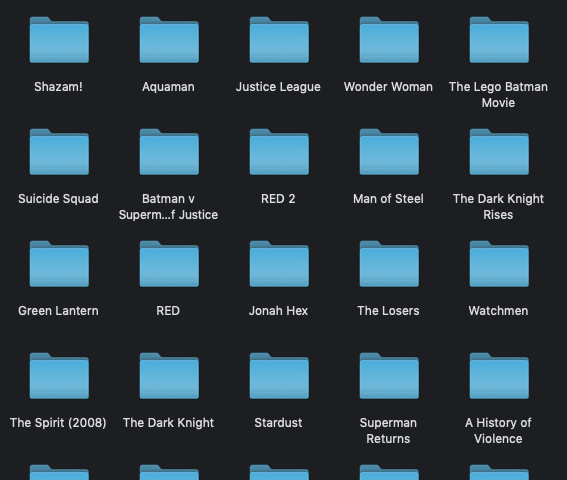Click the Suicide Squad folder icon
Screen dimensions: 567x480
(x=59, y=152)
